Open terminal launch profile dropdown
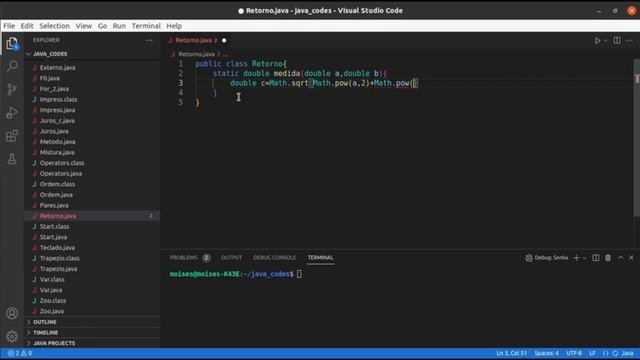The image size is (640, 360). pos(584,258)
